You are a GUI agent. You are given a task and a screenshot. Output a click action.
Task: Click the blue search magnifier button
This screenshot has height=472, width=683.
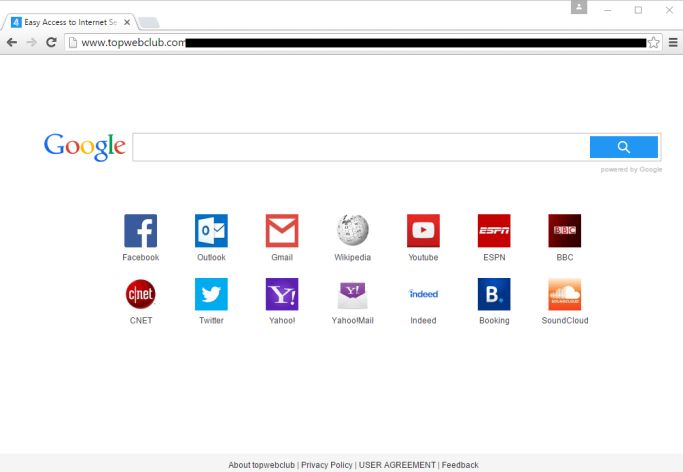[624, 147]
